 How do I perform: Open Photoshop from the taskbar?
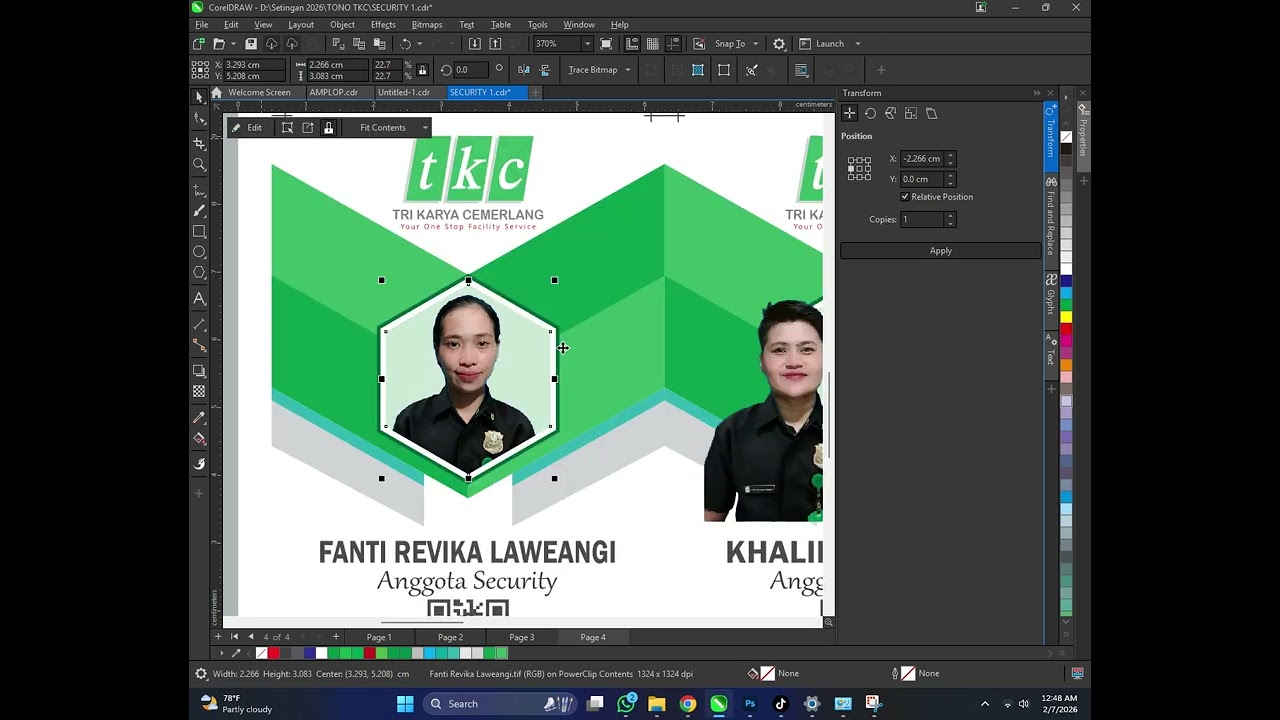[x=750, y=704]
